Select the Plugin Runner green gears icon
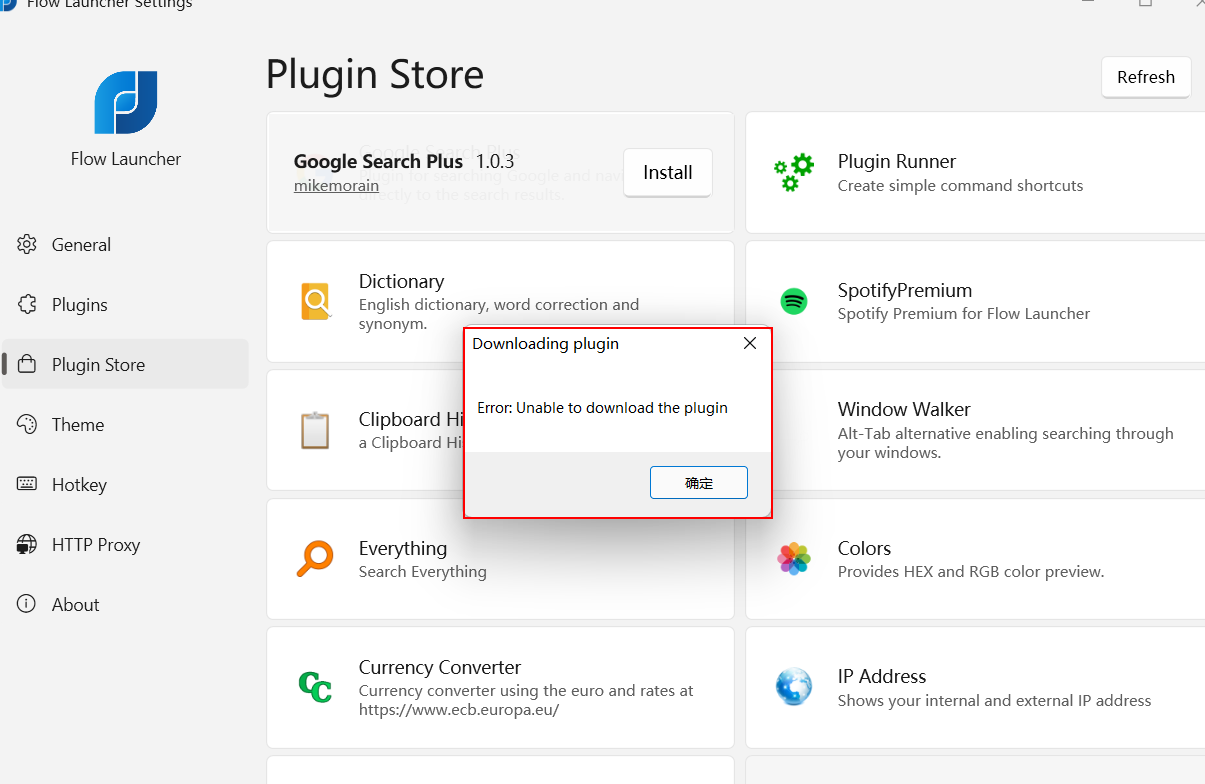This screenshot has height=784, width=1205. click(794, 172)
